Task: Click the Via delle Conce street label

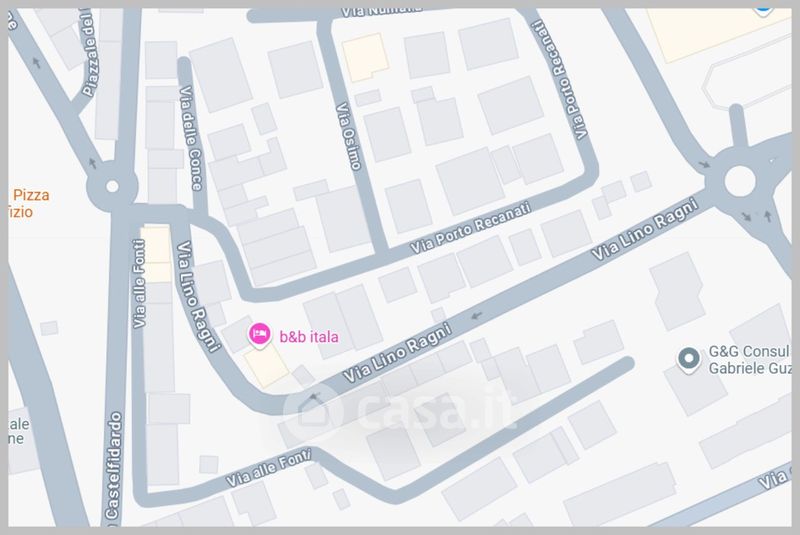Action: 191,138
